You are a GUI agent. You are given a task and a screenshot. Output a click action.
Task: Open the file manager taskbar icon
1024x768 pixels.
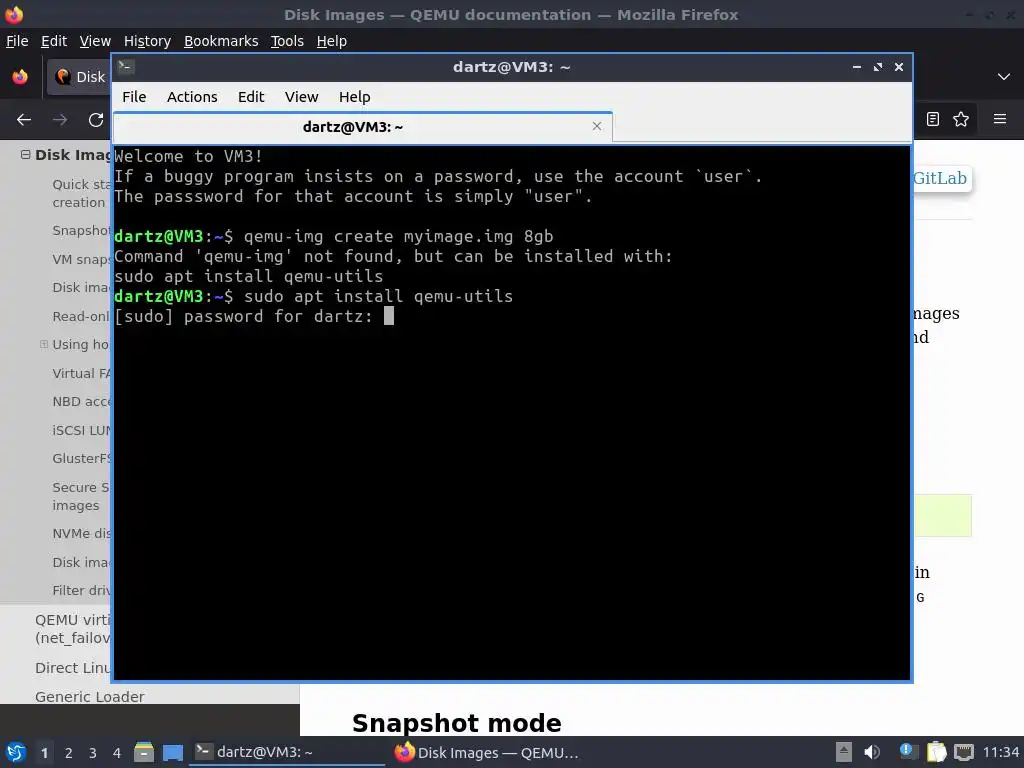pos(144,753)
